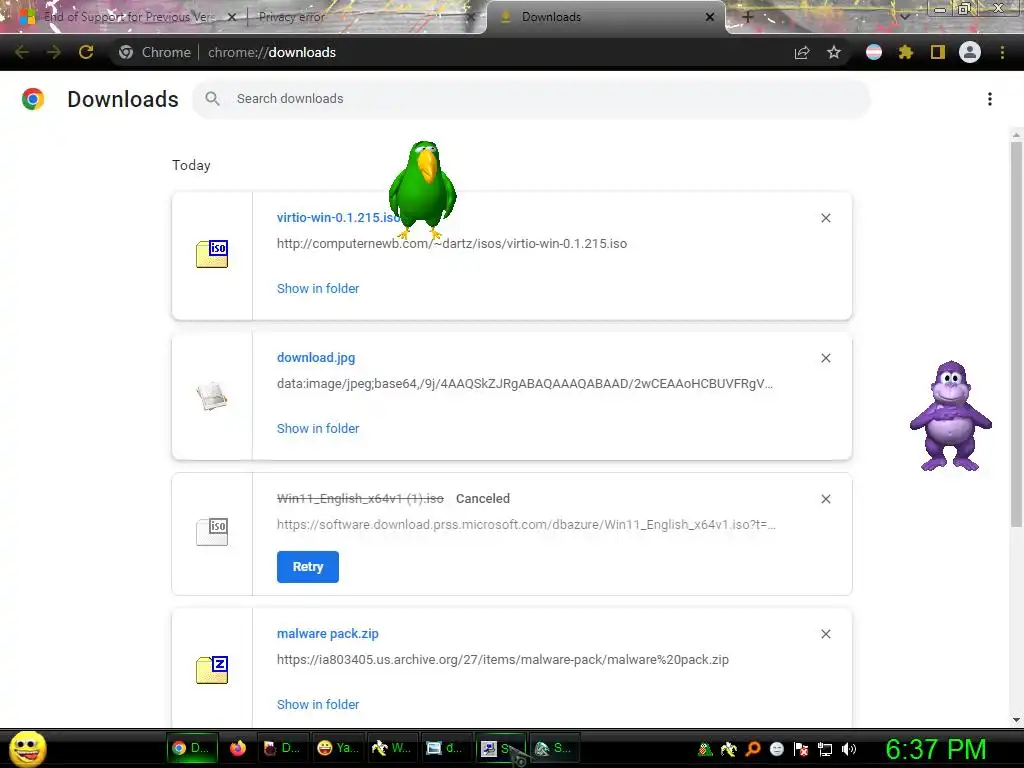Open the 'd...' picture taskbar item
This screenshot has width=1024, height=768.
(x=445, y=748)
